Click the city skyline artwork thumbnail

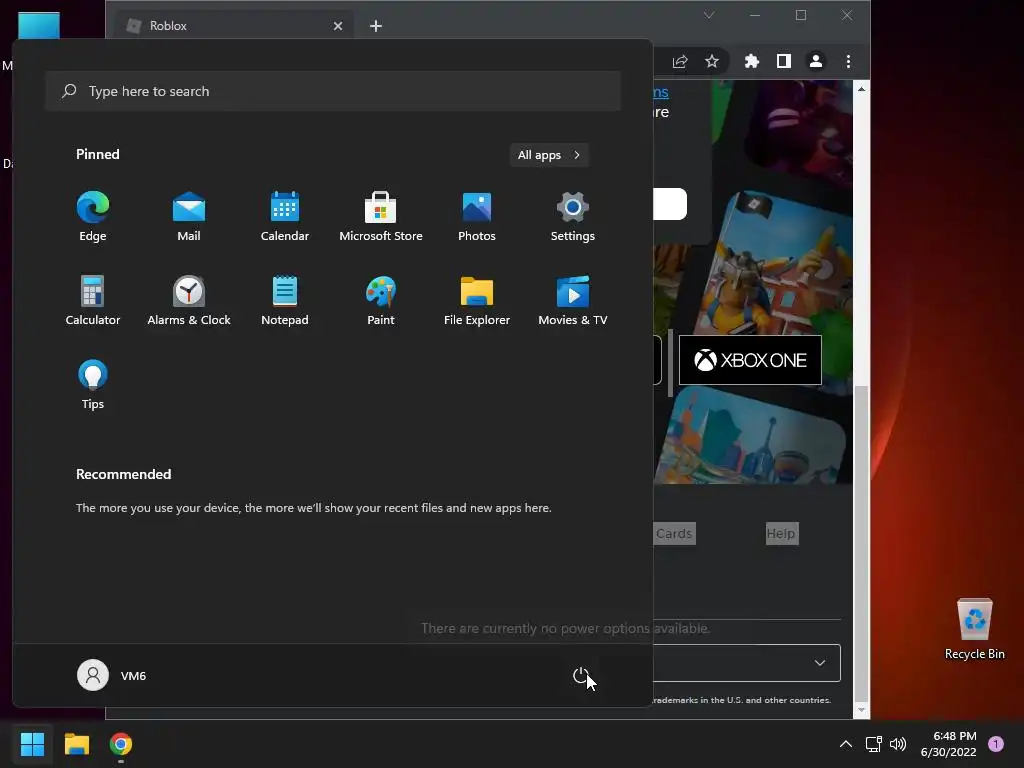pyautogui.click(x=752, y=436)
